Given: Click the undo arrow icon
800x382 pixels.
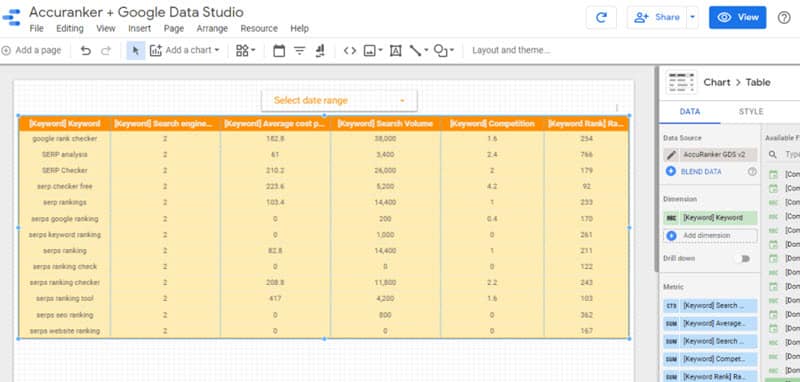Looking at the screenshot, I should click(86, 50).
